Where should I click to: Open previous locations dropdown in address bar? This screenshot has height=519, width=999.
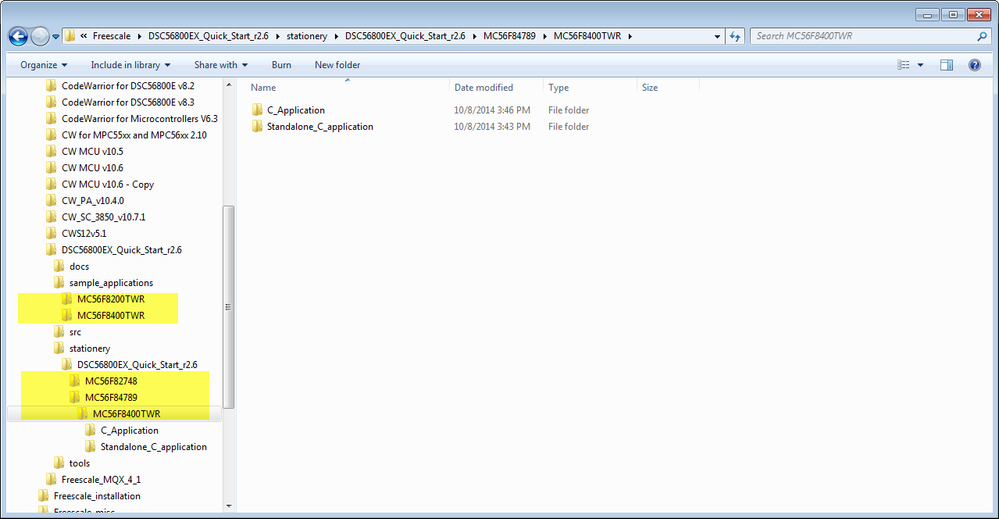tap(717, 36)
